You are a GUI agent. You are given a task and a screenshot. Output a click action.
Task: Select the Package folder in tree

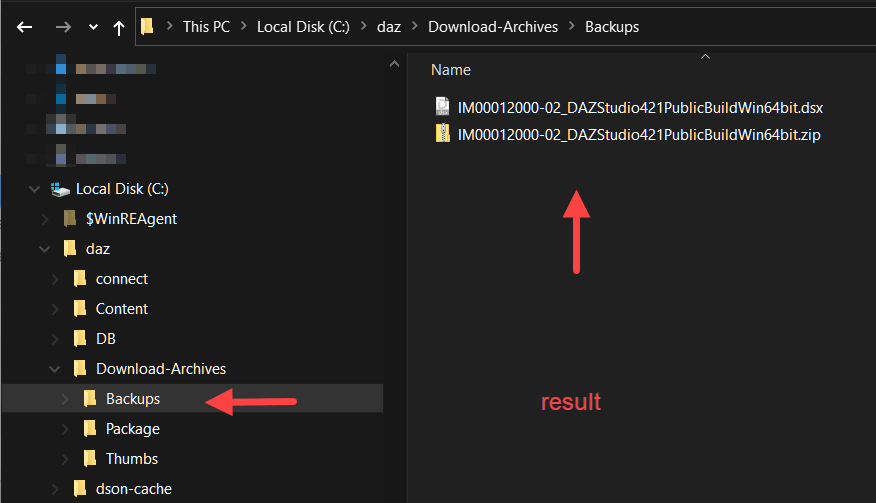pyautogui.click(x=132, y=429)
